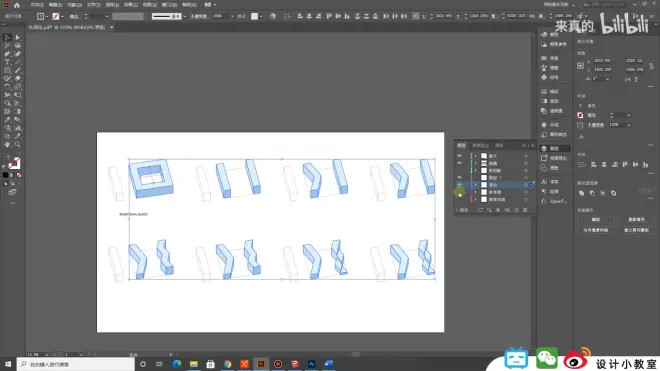Open stroke weight dropdown in Properties panel
Viewport: 660px width, 371px height.
(x=628, y=115)
